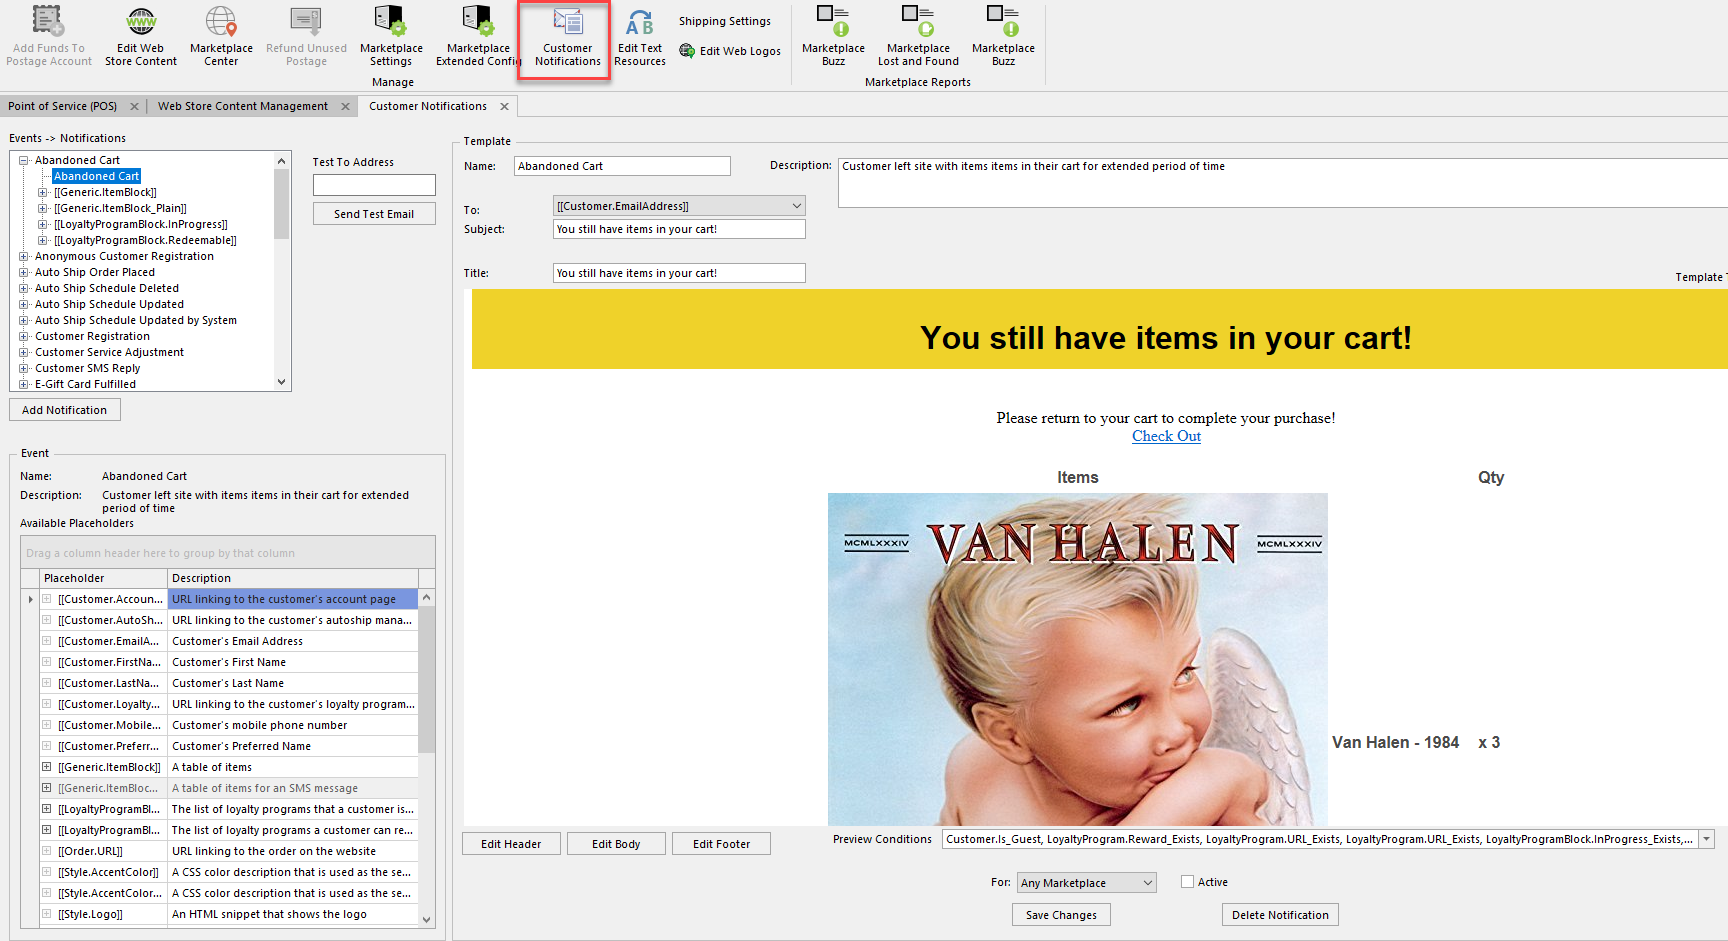Expand [[Generic.ItemBlock_Plain]] tree node
The height and width of the screenshot is (941, 1728).
tap(43, 208)
